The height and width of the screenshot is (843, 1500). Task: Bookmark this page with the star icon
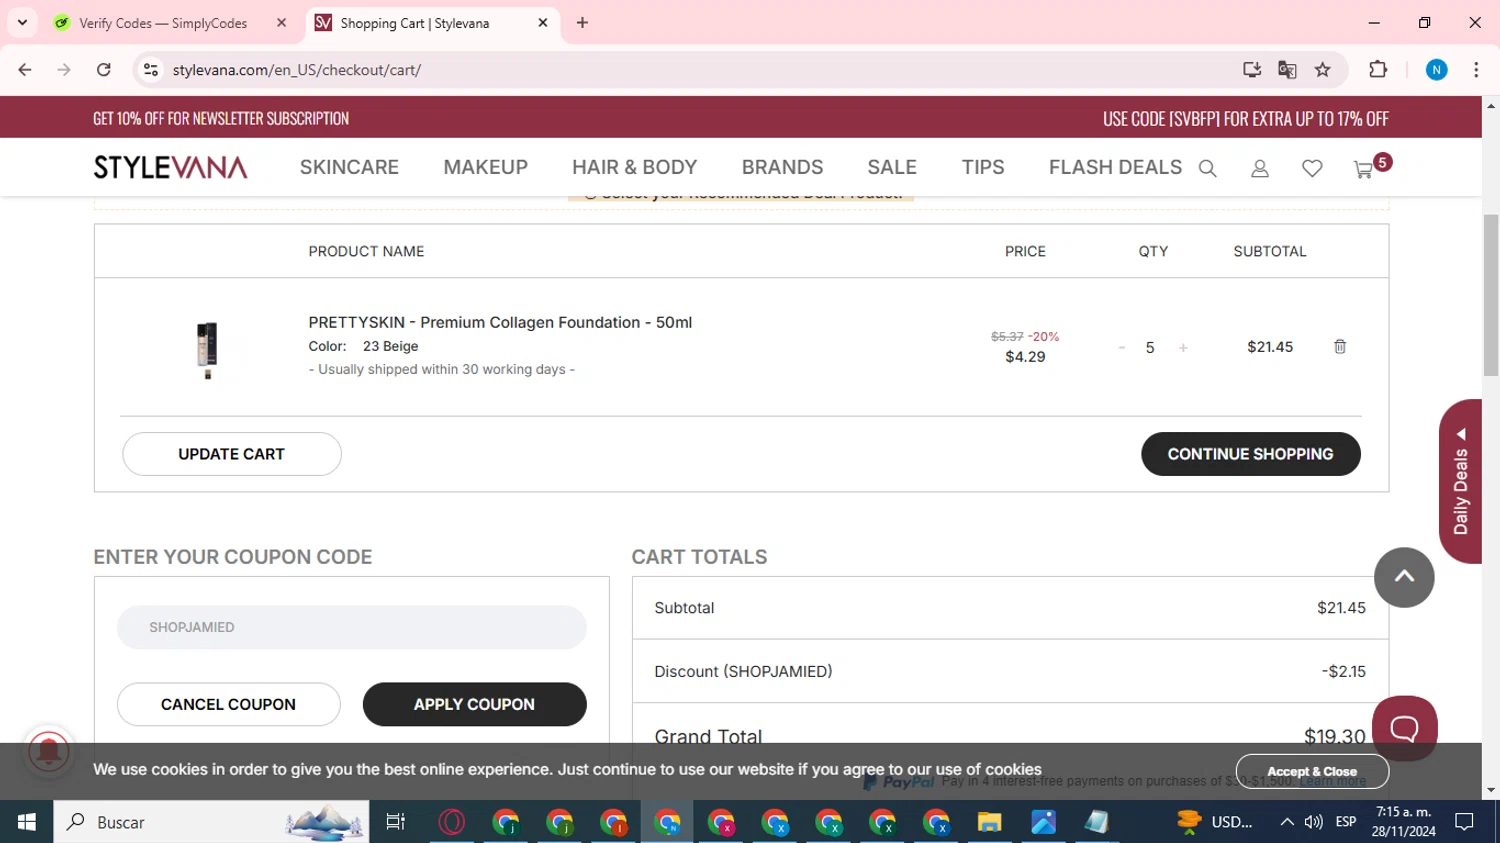click(x=1323, y=70)
